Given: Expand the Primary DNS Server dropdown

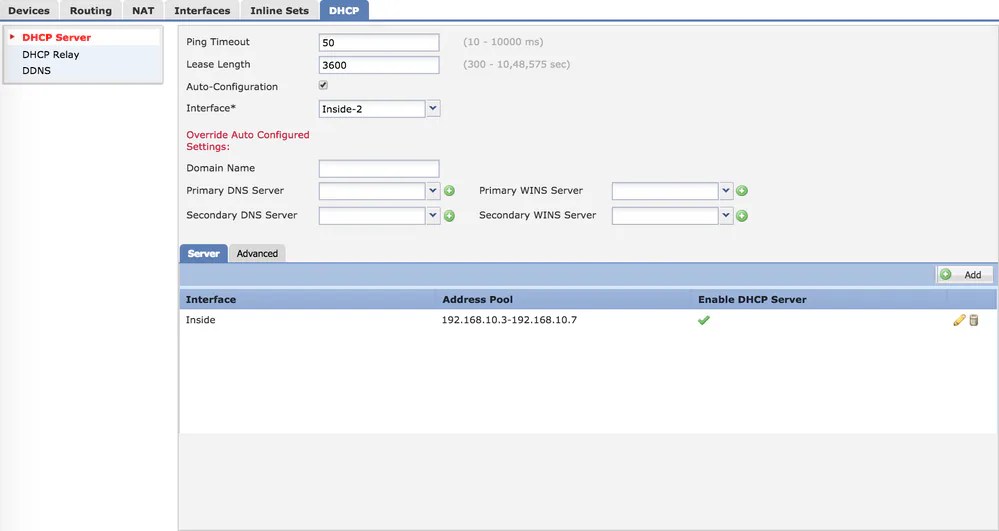Looking at the screenshot, I should 433,191.
